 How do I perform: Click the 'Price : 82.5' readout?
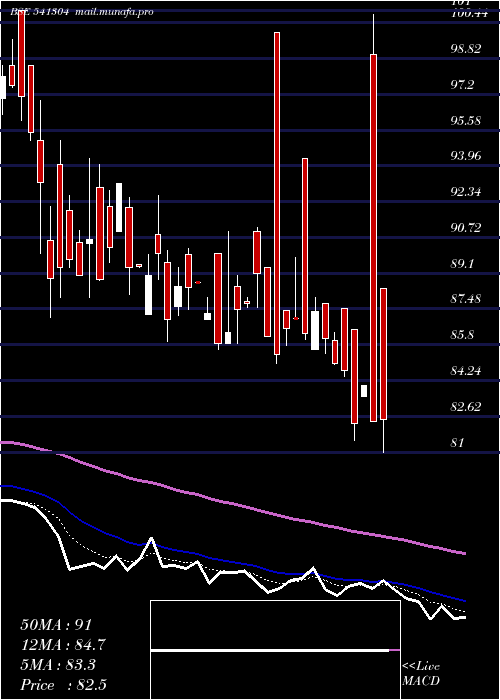click(x=63, y=685)
